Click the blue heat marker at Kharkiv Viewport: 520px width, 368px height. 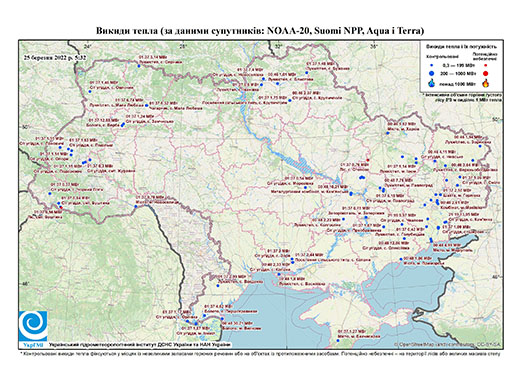tap(387, 133)
